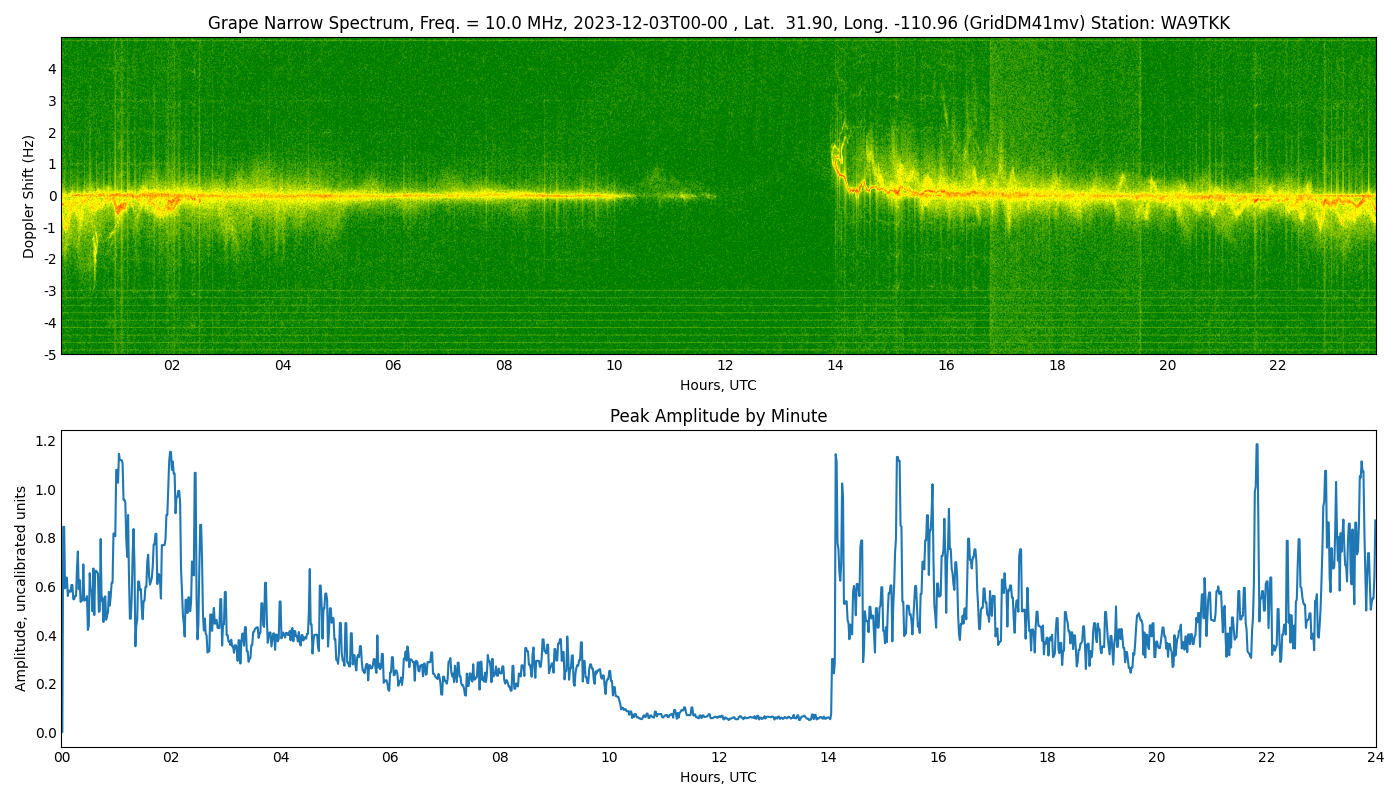Click spectrogram hour tick 18
Image resolution: width=1400 pixels, height=800 pixels.
1057,366
